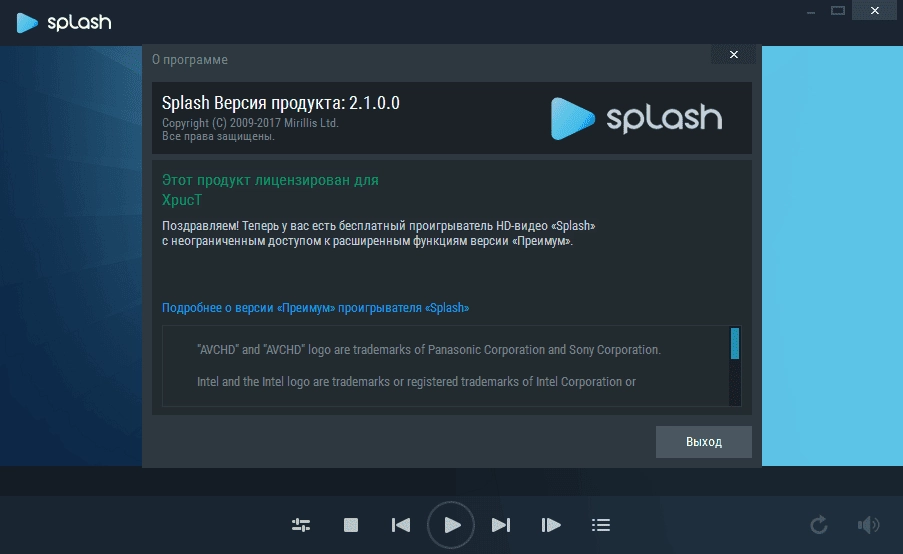Click the Copyright (C) 2009-2017 Mirillis Ltd. line
The width and height of the screenshot is (903, 554).
pyautogui.click(x=250, y=123)
